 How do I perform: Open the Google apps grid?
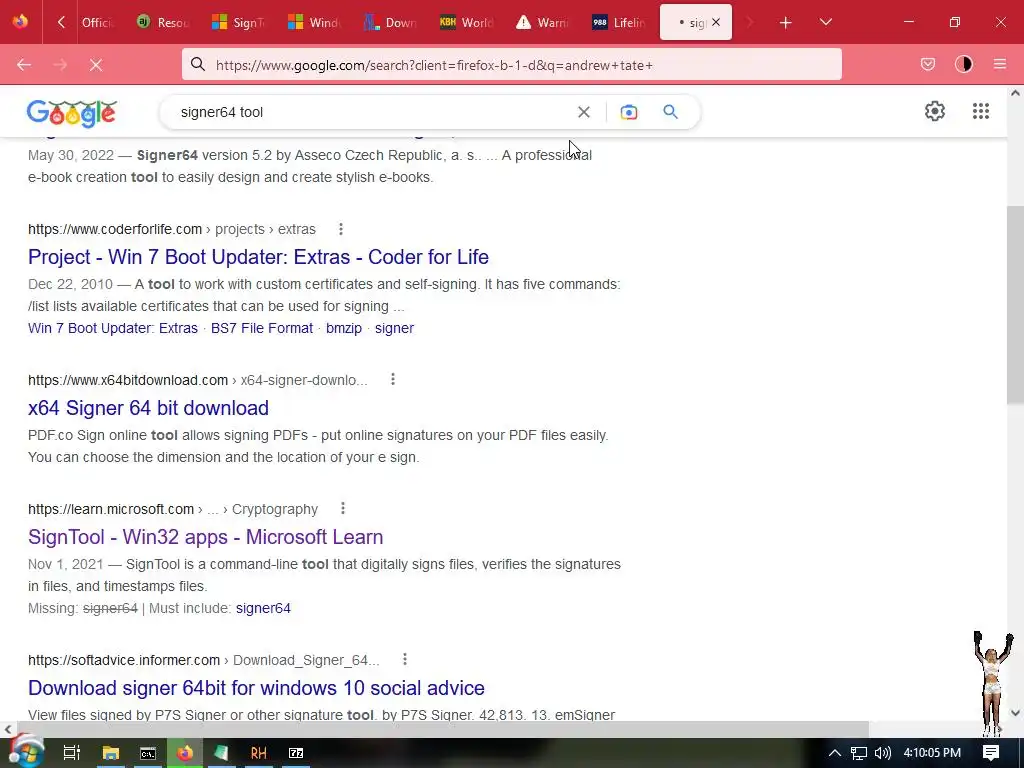(x=981, y=111)
